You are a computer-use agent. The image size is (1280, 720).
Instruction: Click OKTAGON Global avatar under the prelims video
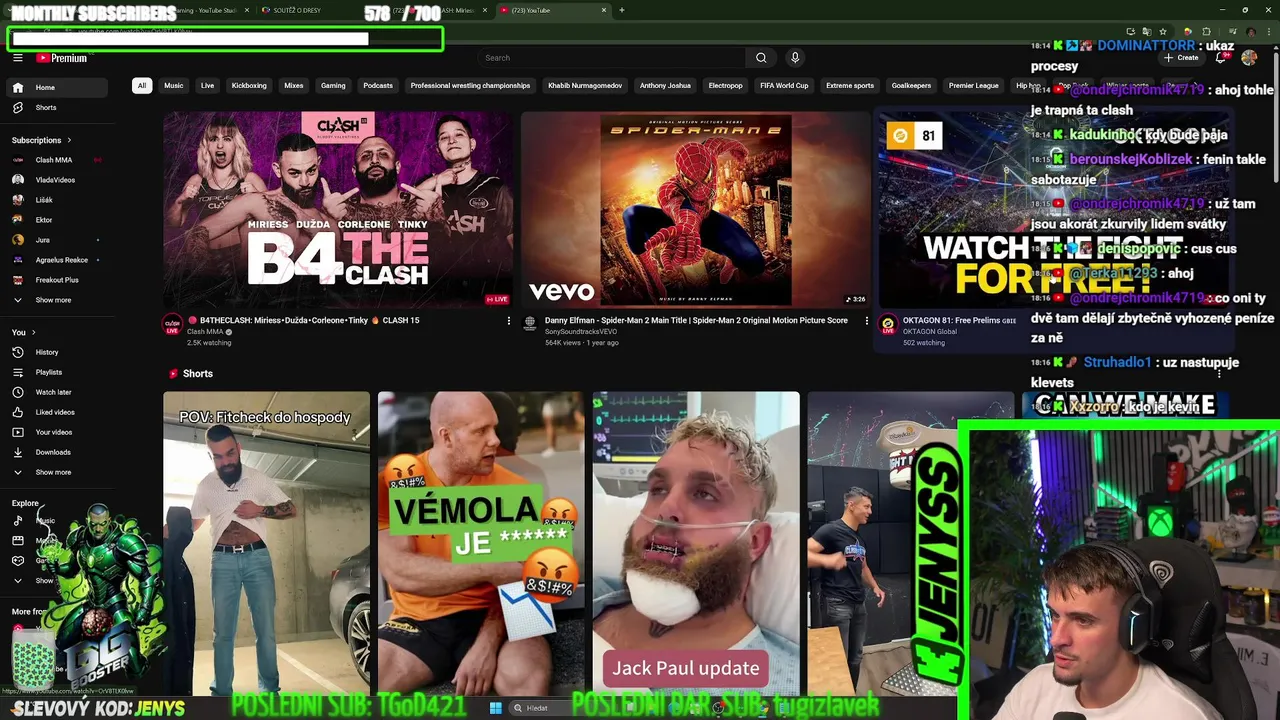(887, 324)
